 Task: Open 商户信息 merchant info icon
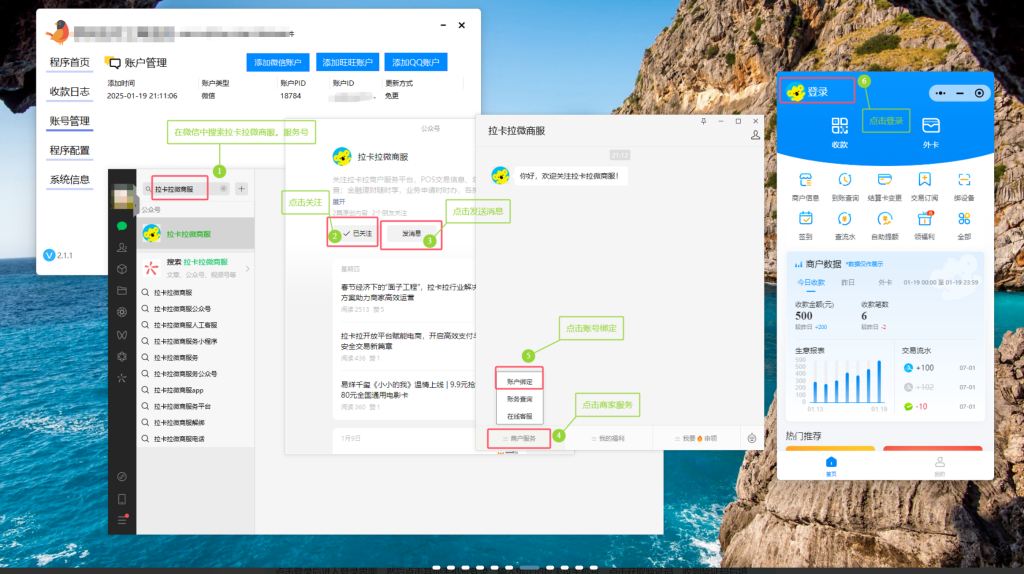[x=805, y=180]
